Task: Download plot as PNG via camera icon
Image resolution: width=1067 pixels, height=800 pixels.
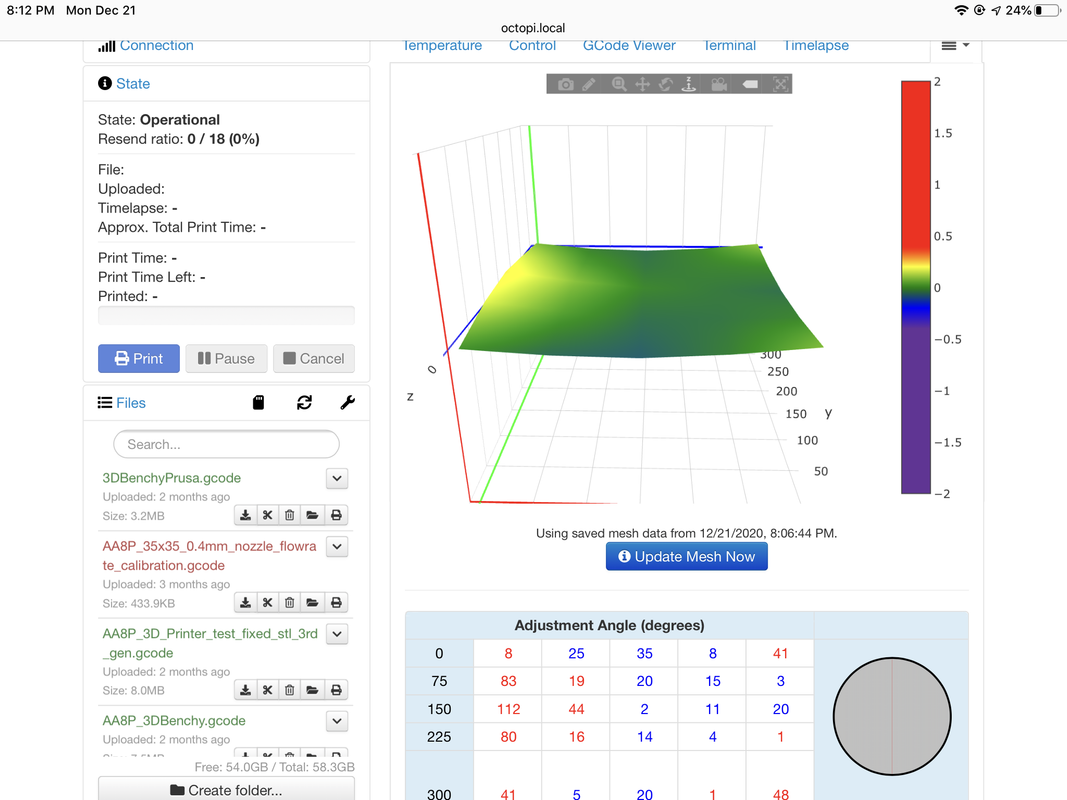Action: click(x=565, y=84)
